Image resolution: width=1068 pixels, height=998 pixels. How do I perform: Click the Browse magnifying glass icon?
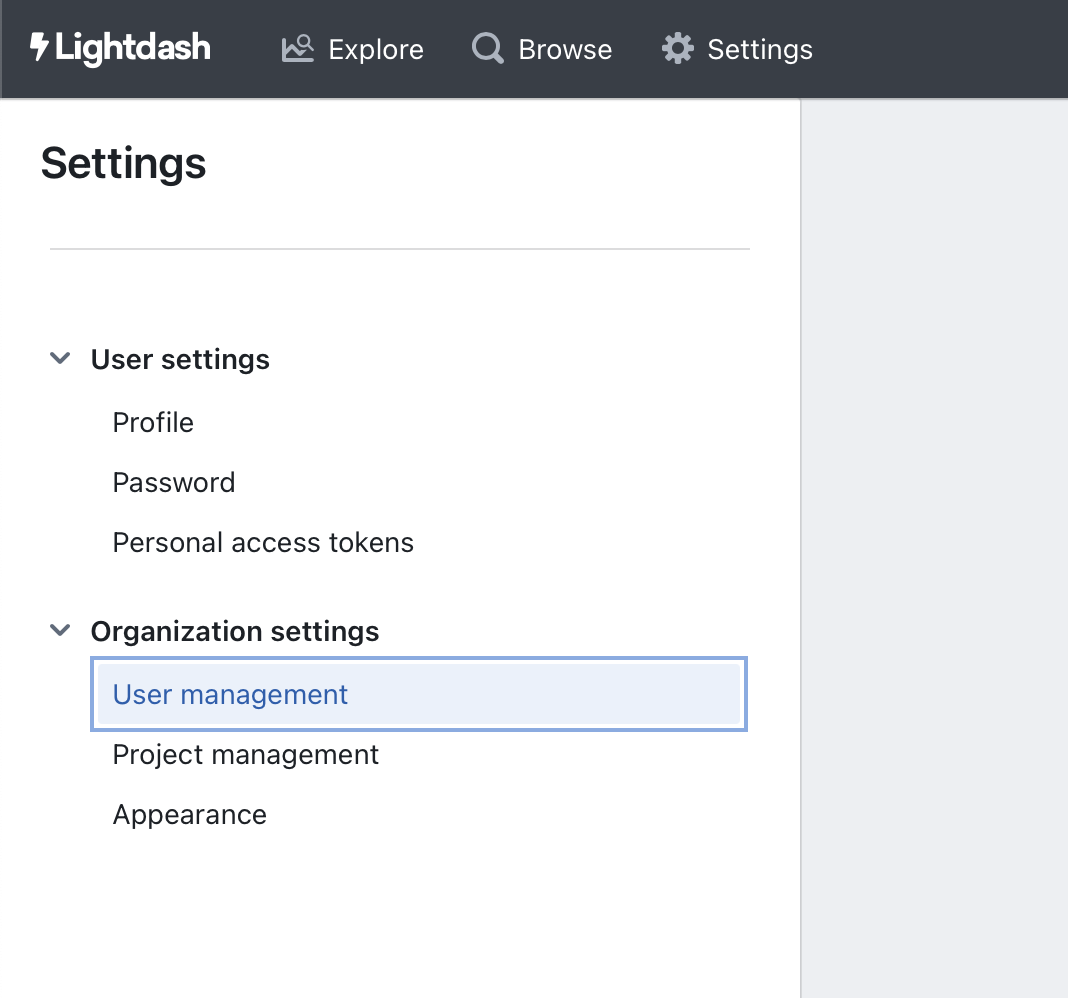486,47
